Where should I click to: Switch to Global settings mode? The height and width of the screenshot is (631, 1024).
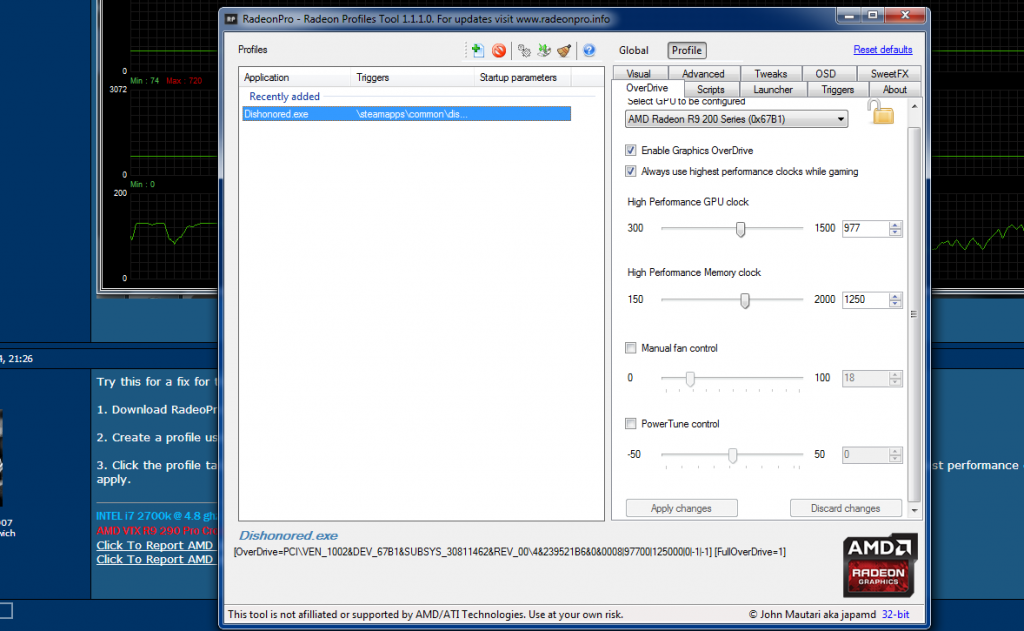tap(633, 50)
